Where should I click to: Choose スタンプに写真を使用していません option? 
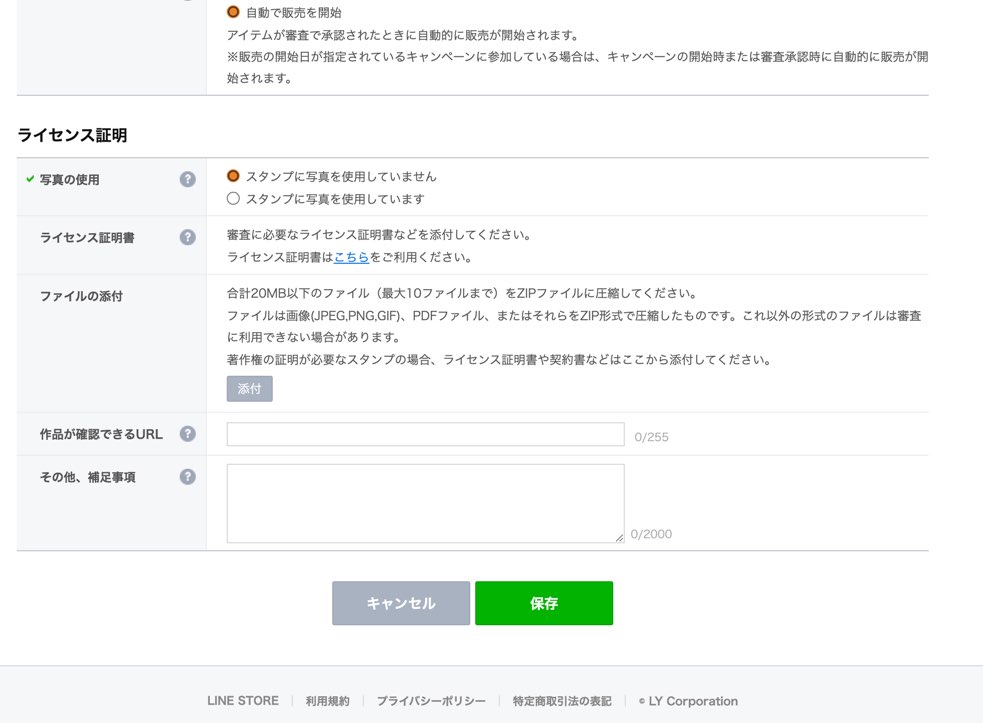[233, 176]
